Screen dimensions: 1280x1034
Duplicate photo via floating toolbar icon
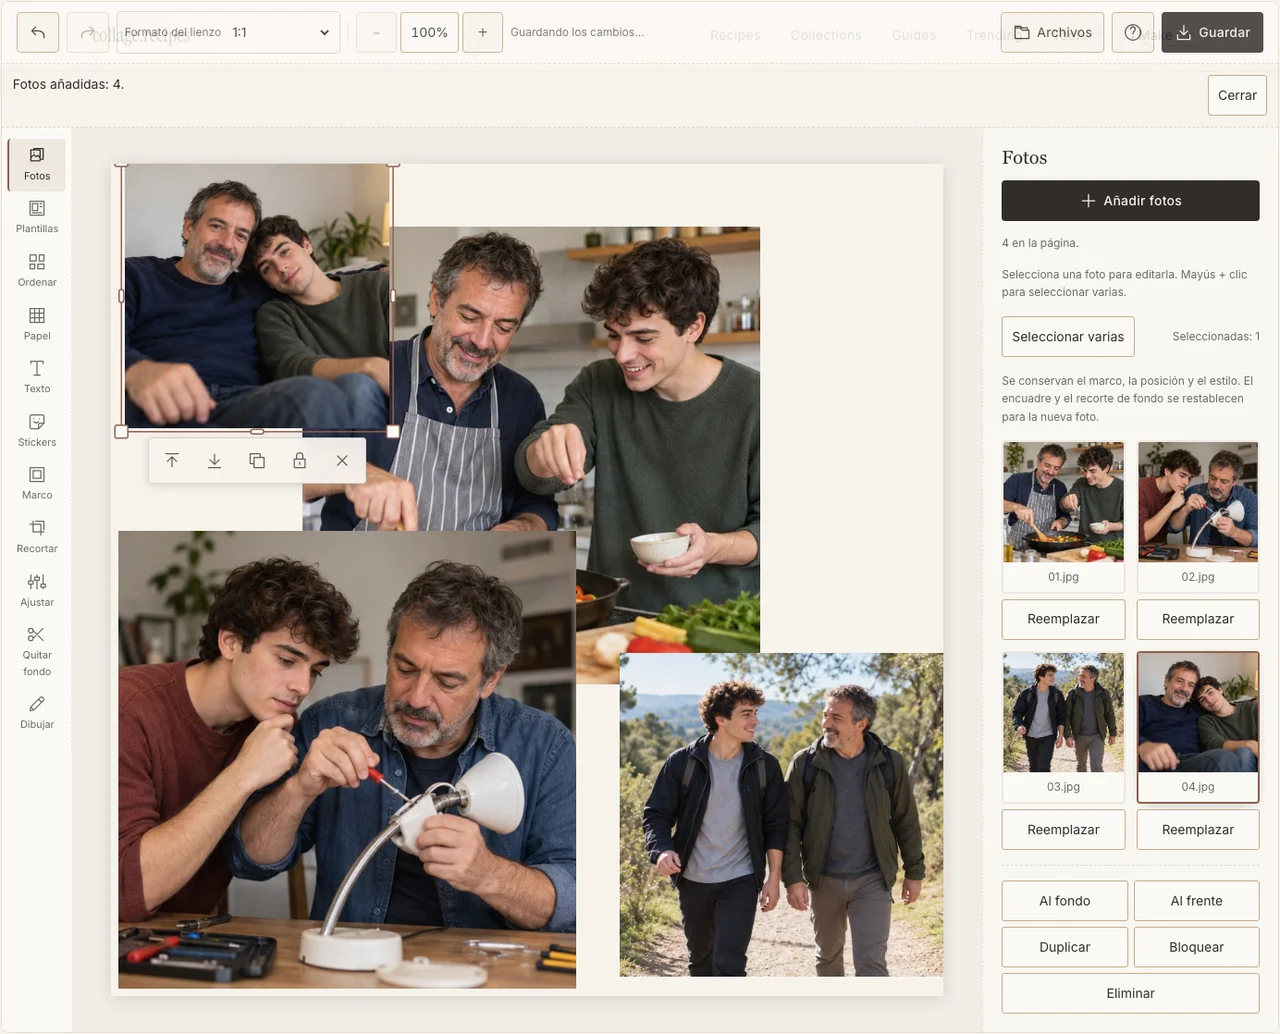point(257,461)
